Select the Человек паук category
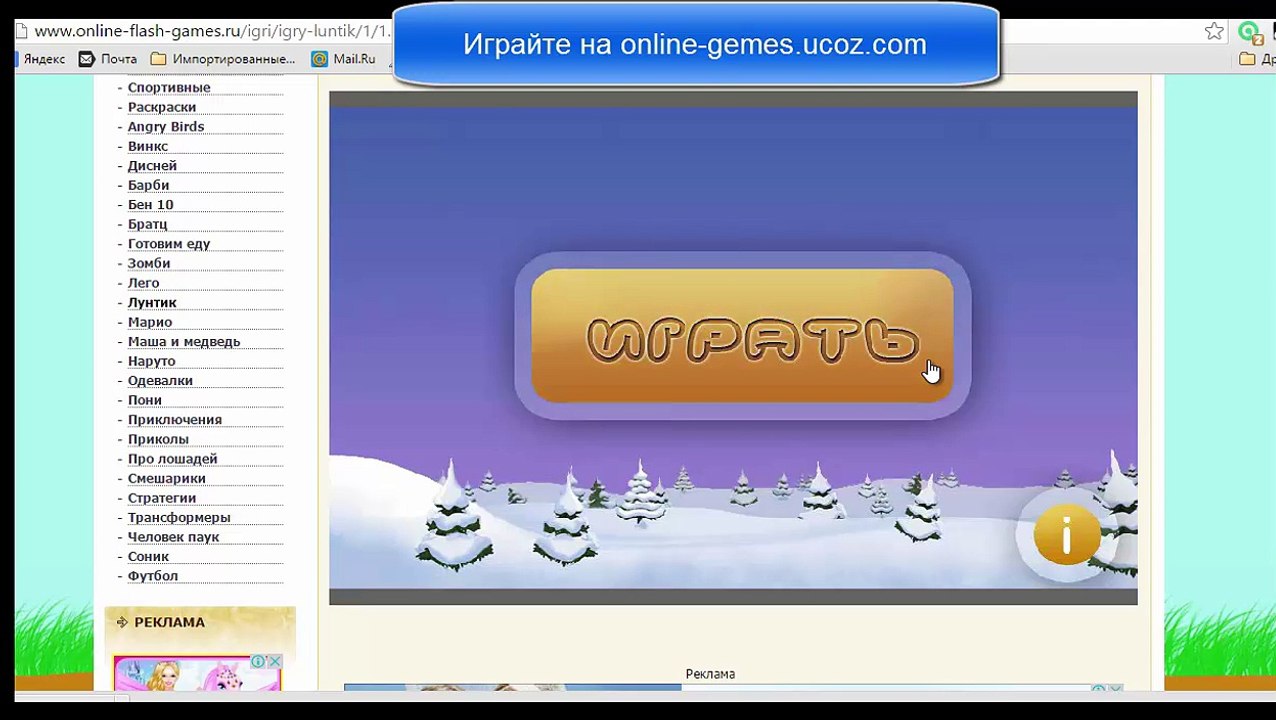 [x=173, y=536]
